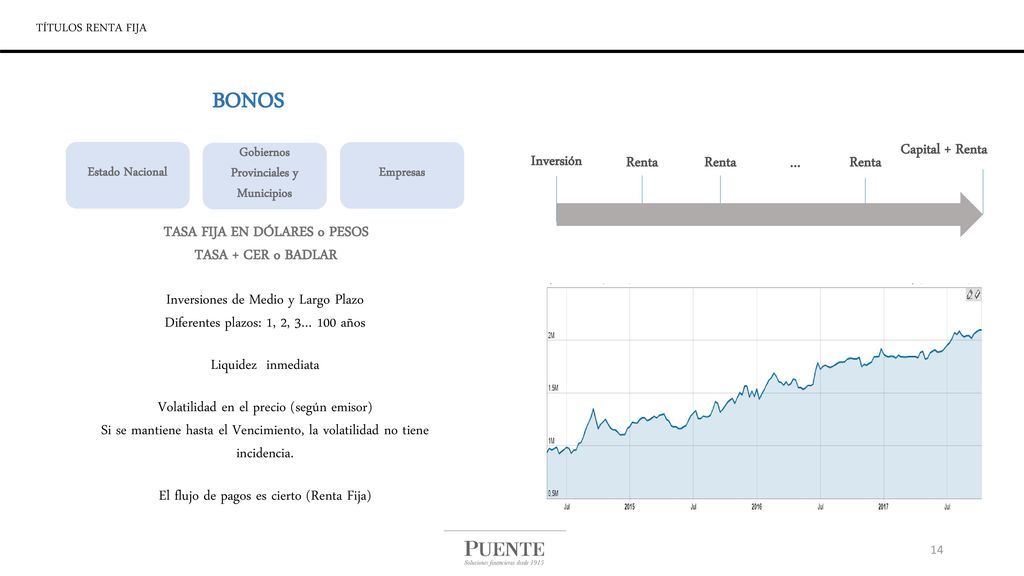The image size is (1024, 576).
Task: Select the Gobiernos Provinciales y Municipios box
Action: tap(264, 175)
